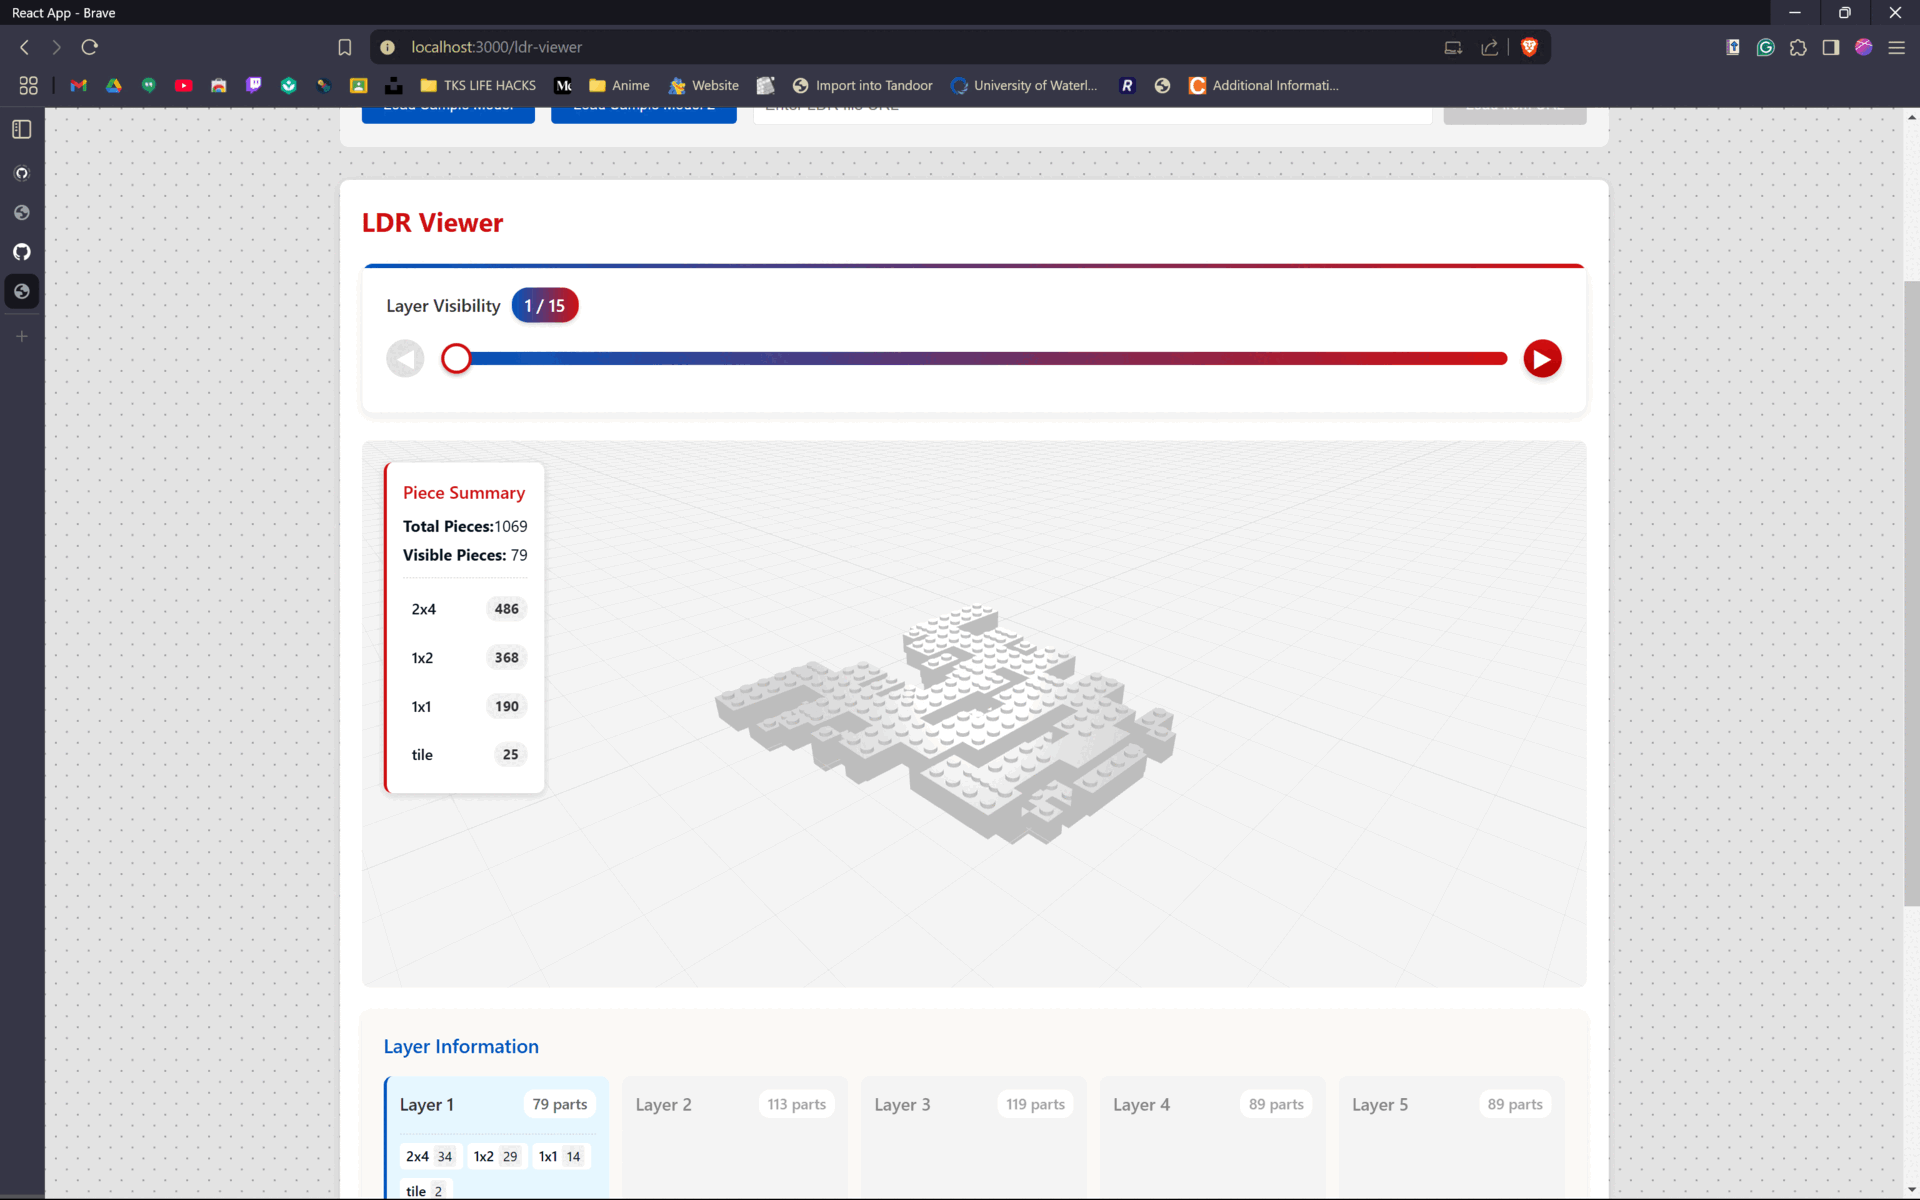
Task: Expand the TKS LIFE HACKS bookmark folder
Action: coord(478,86)
